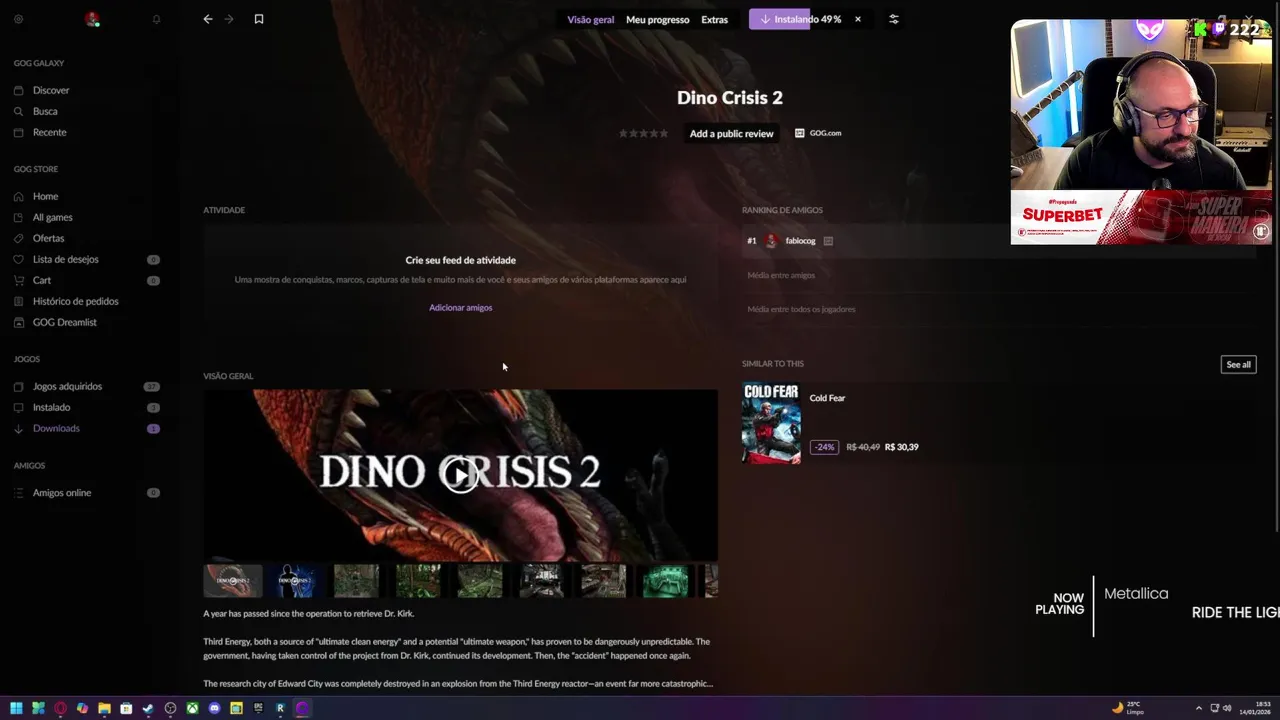Open All games in the store
This screenshot has width=1280, height=720.
point(52,217)
